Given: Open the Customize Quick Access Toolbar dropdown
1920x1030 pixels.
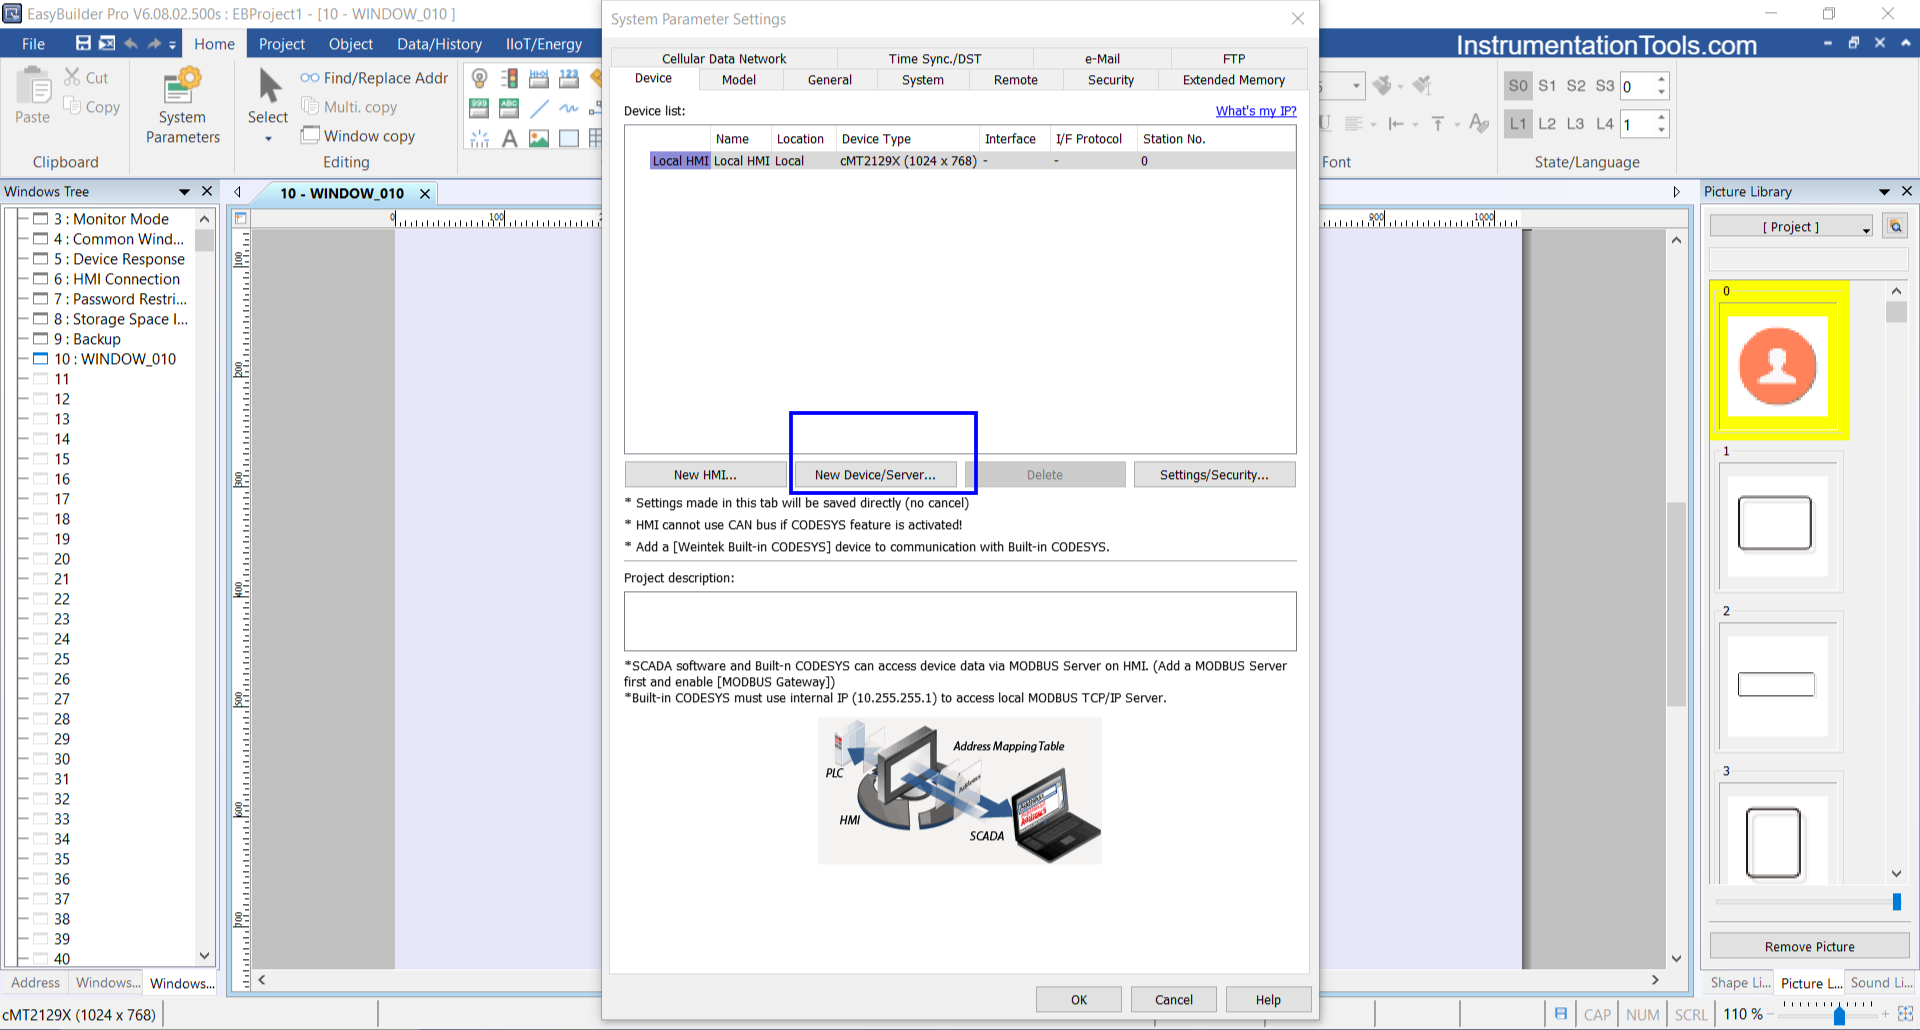Looking at the screenshot, I should tap(172, 44).
